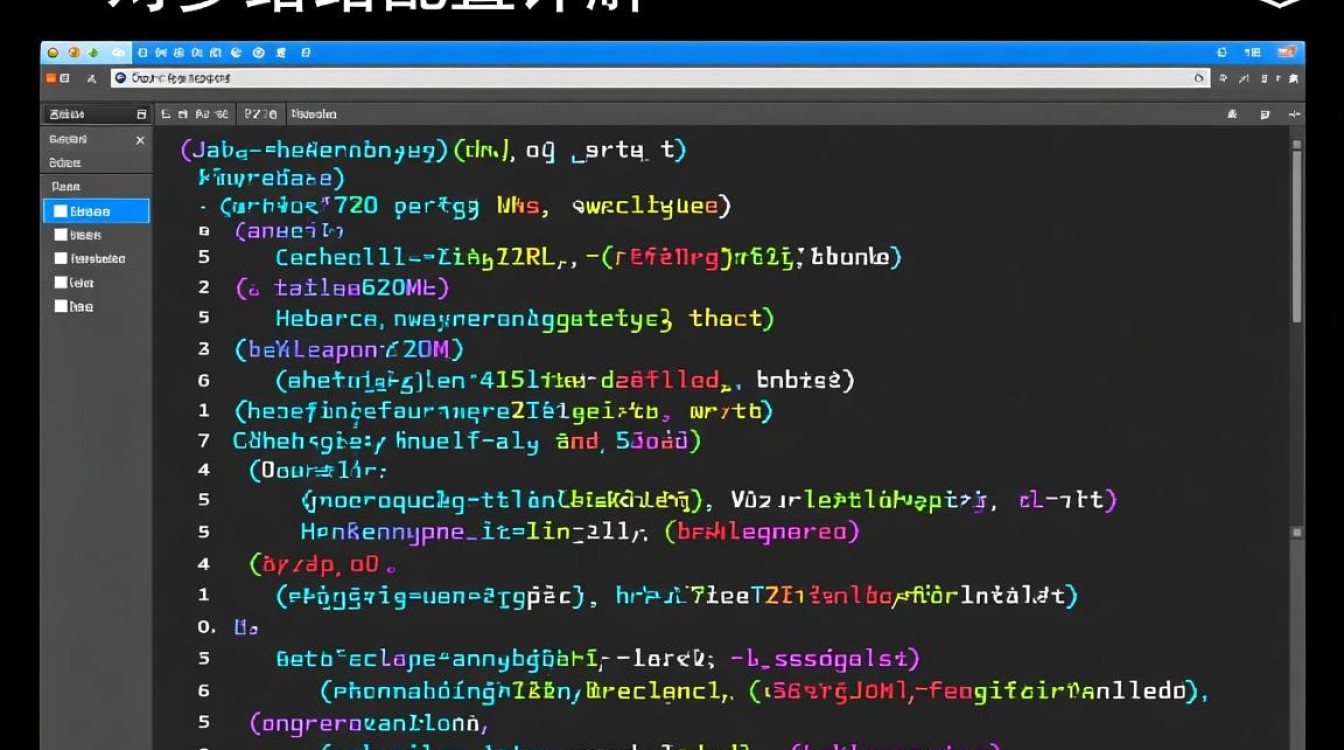Enable the last checkbox in the sidebar list
Viewport: 1344px width, 750px height.
(x=61, y=307)
